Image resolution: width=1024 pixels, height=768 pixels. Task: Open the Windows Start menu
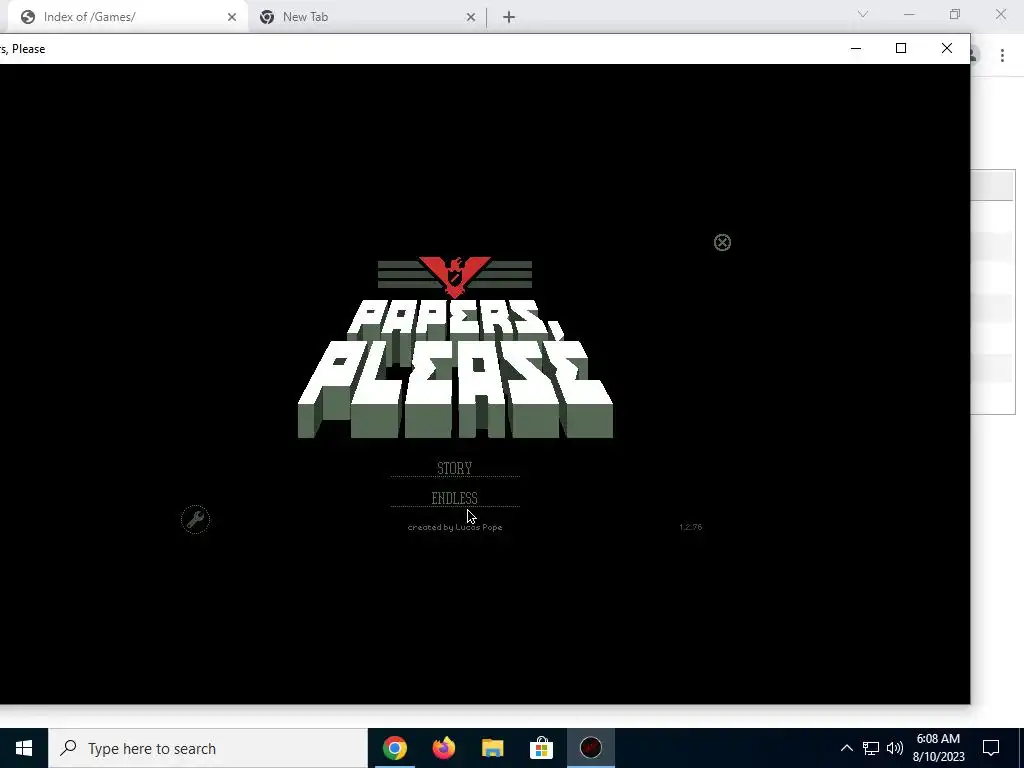(24, 748)
